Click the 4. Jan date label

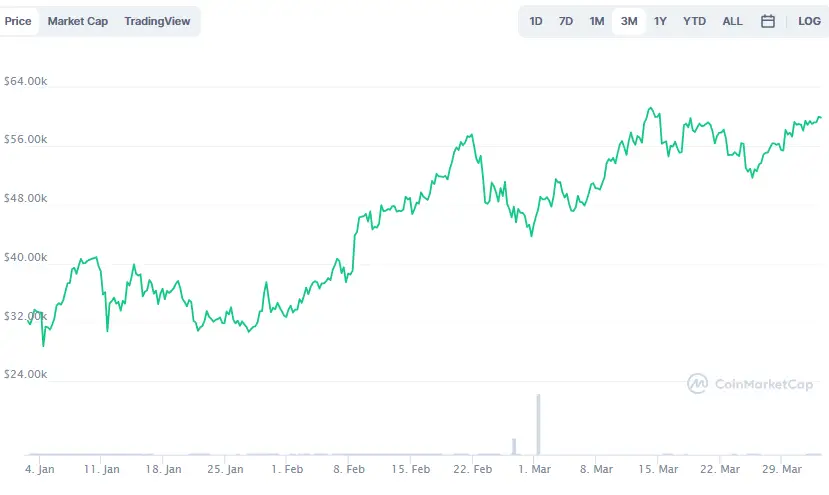[40, 469]
